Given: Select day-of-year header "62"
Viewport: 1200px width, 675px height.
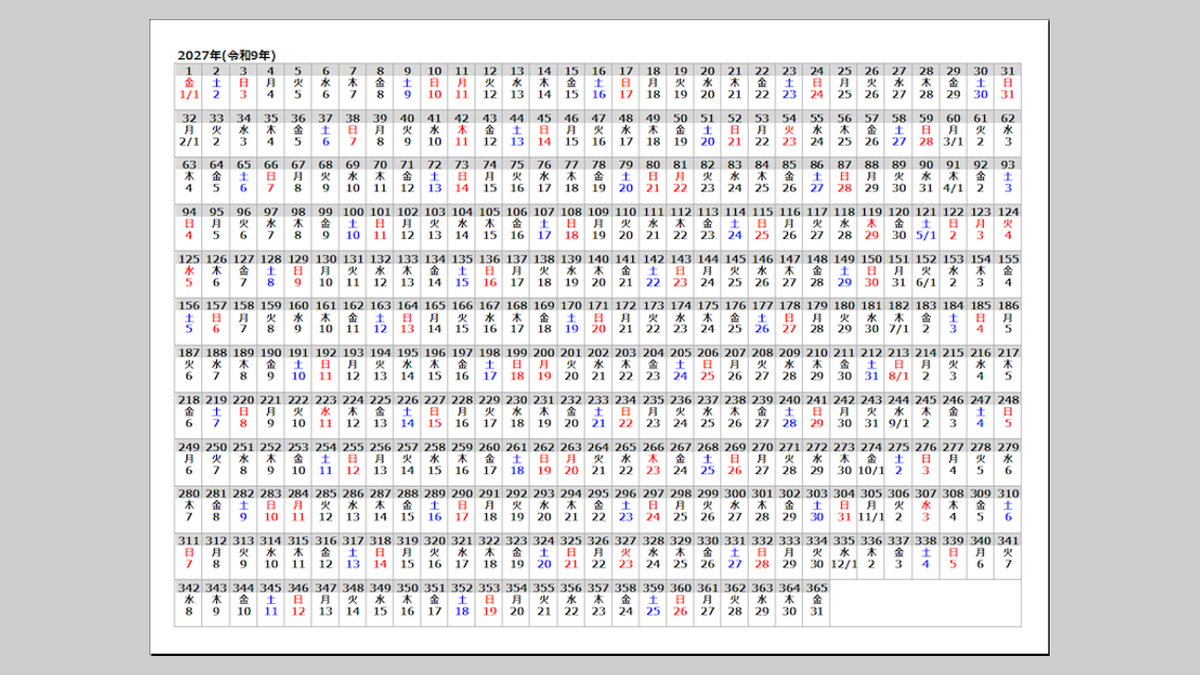Looking at the screenshot, I should tap(1008, 118).
